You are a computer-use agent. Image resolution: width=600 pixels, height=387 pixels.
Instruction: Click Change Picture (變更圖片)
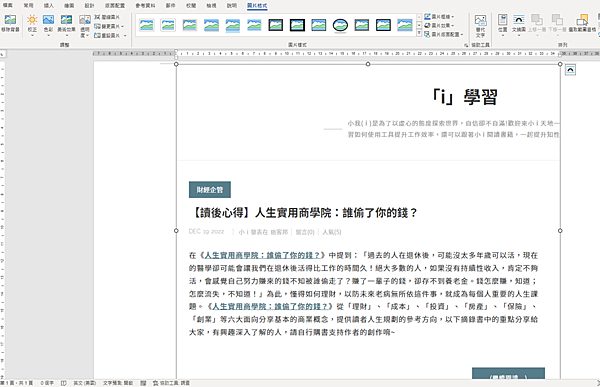(109, 26)
